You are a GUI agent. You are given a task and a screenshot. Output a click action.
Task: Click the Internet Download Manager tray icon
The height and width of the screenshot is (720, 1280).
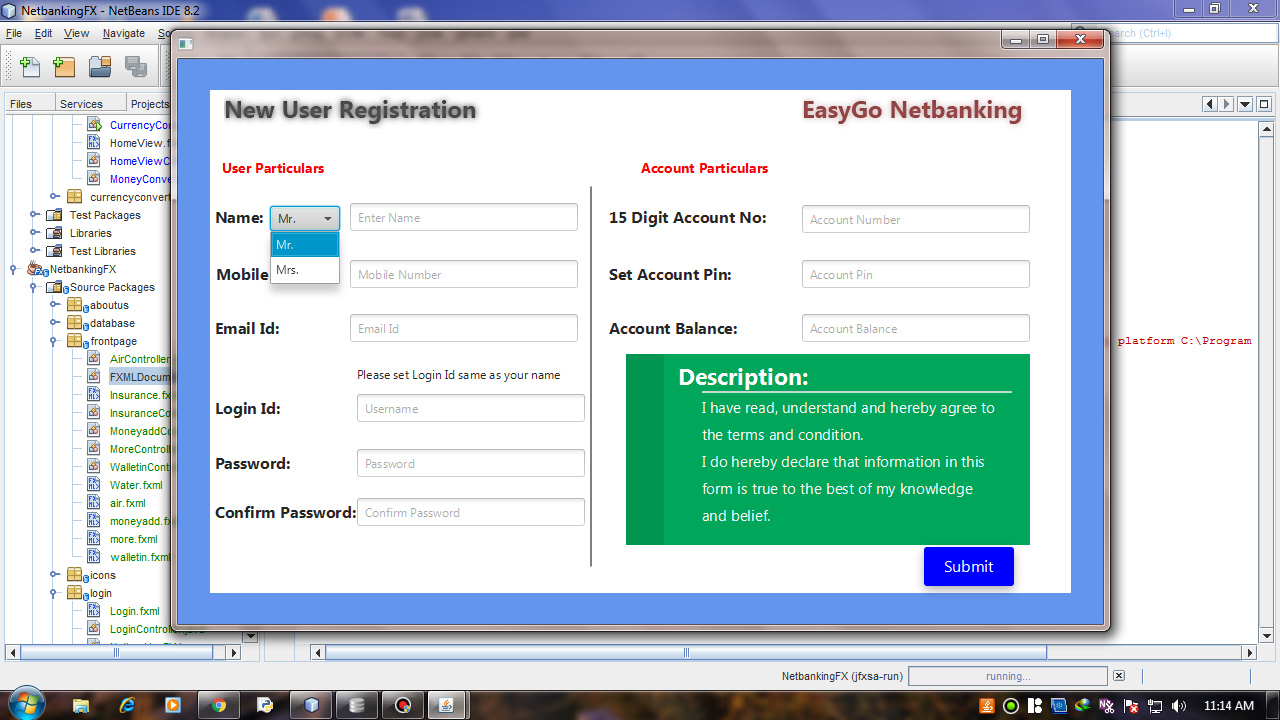click(1083, 706)
